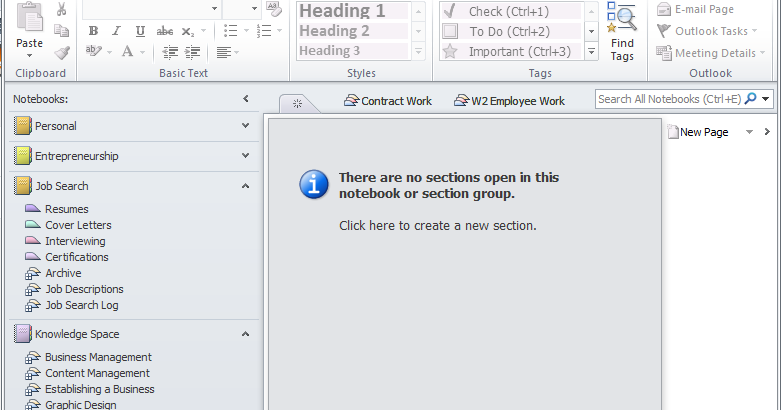Open the W2 Employee Work section group

pyautogui.click(x=510, y=101)
